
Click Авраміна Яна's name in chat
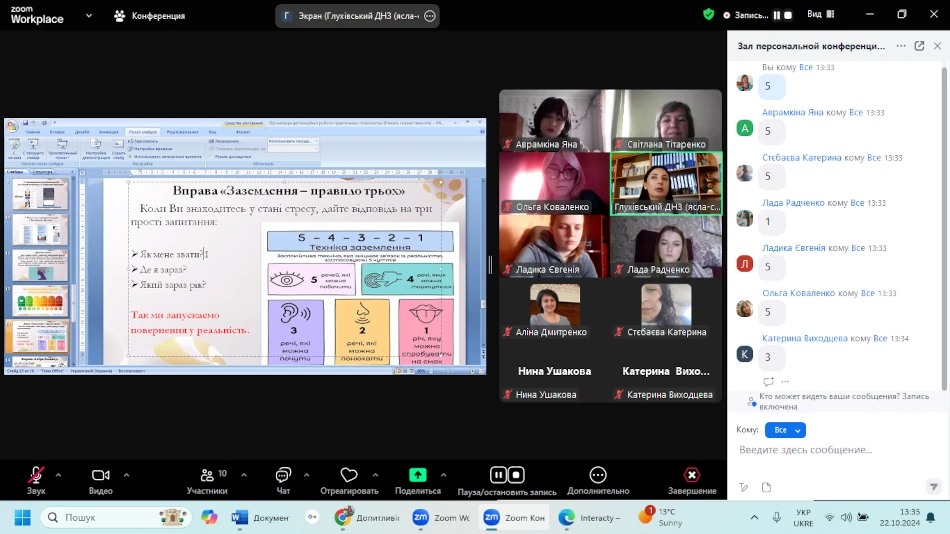tap(792, 112)
